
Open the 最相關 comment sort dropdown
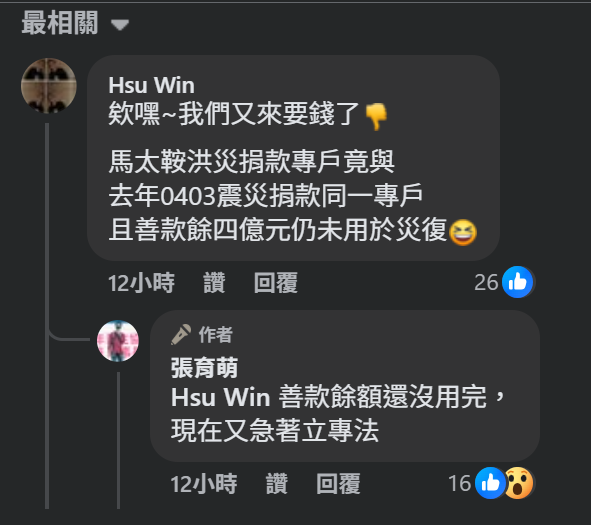click(75, 23)
